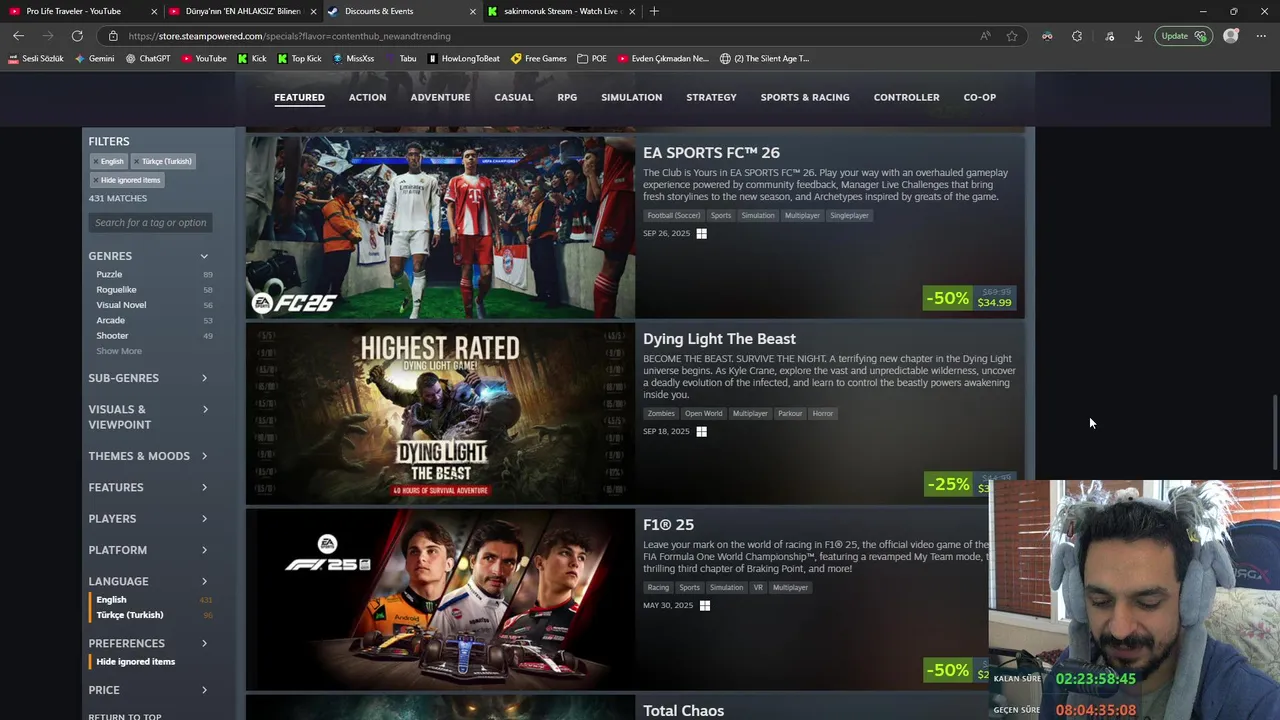Bookmark page with the star icon
Screen dimensions: 1280x720
pos(1012,36)
